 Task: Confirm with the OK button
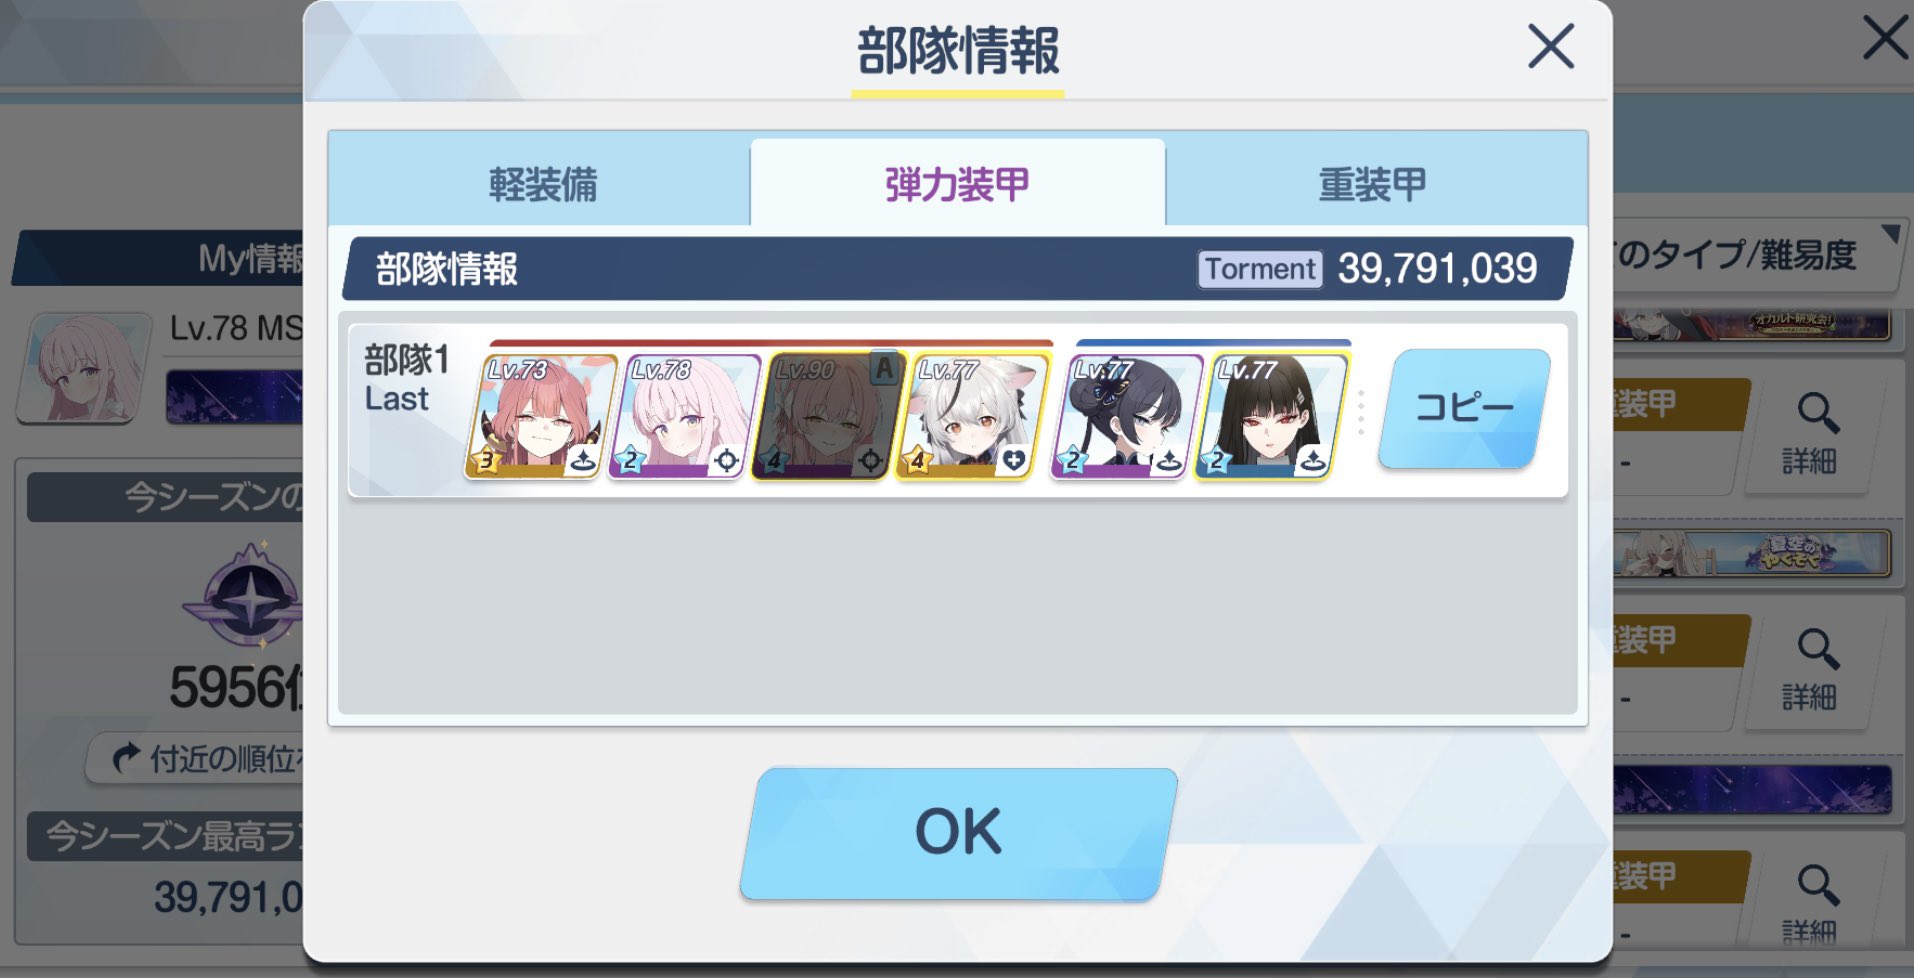(x=958, y=833)
